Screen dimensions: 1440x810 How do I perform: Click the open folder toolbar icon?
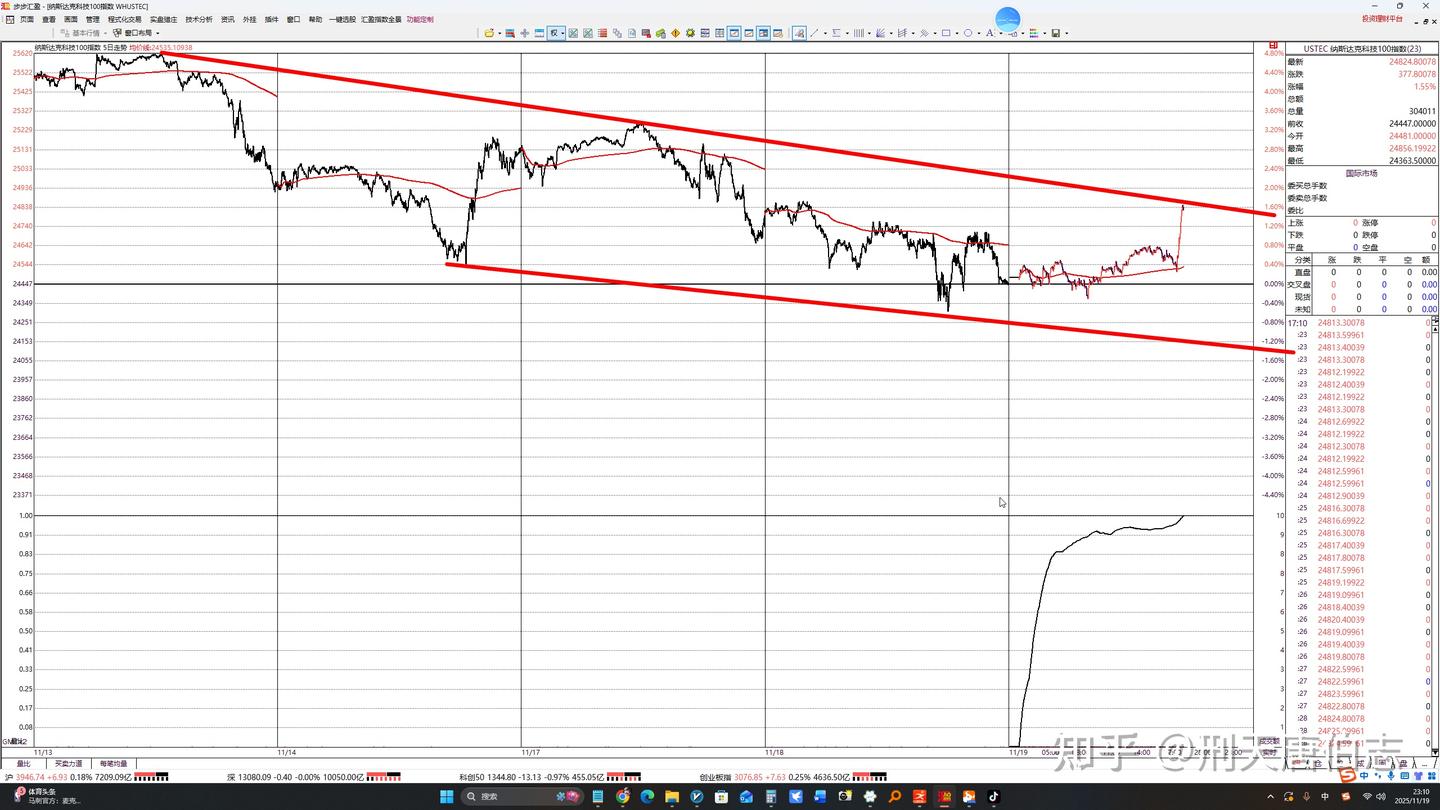[x=489, y=33]
